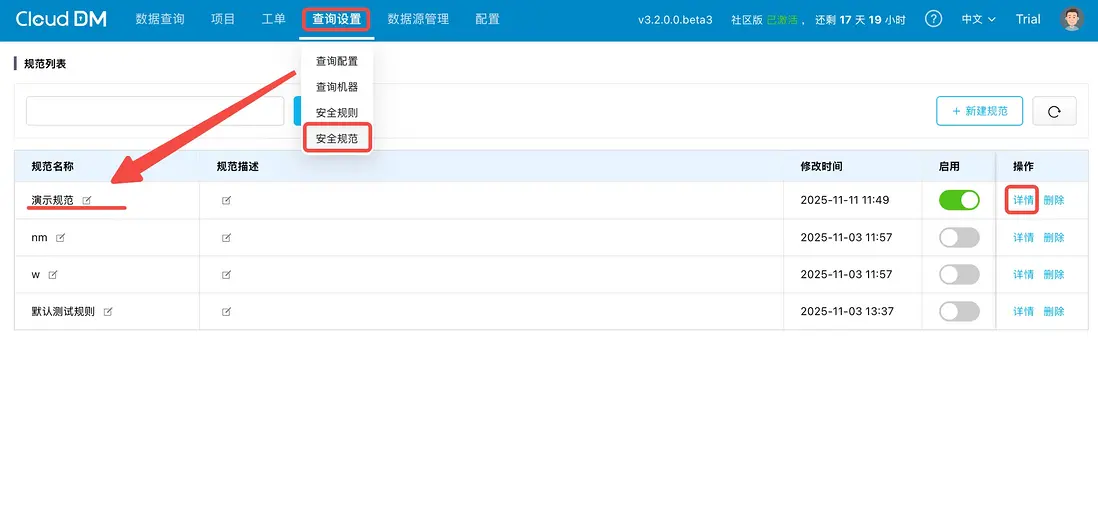Select 安全规范 from dropdown menu
The image size is (1098, 523).
[x=337, y=139]
